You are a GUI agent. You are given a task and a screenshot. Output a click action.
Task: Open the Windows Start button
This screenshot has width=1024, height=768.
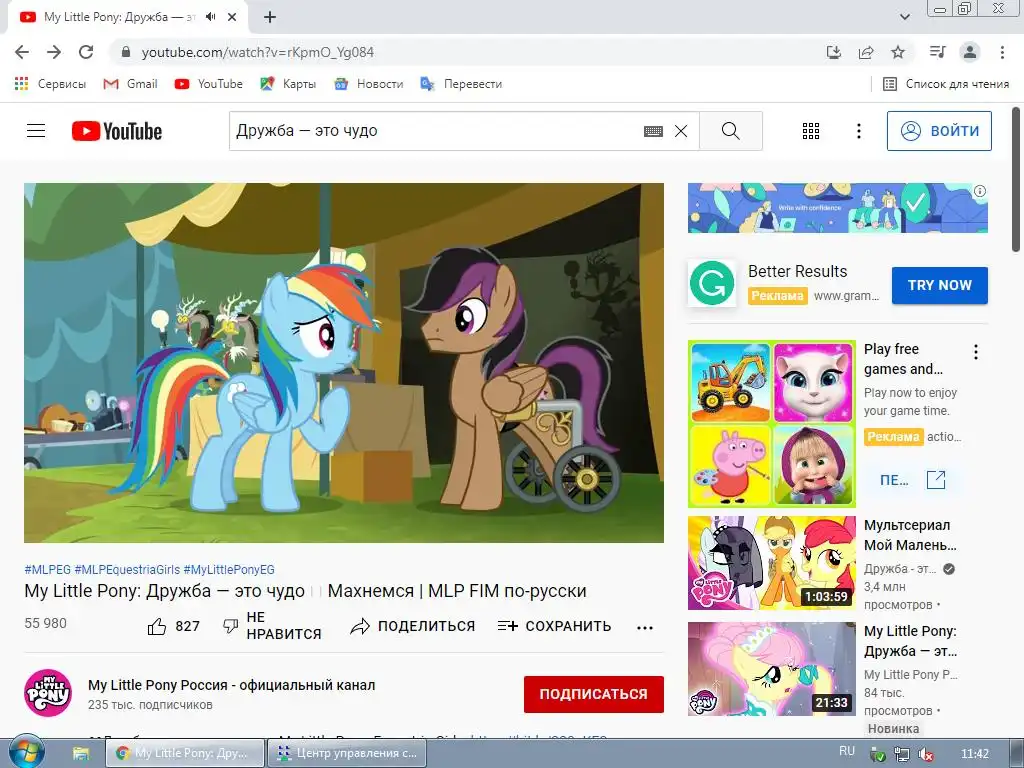[25, 753]
